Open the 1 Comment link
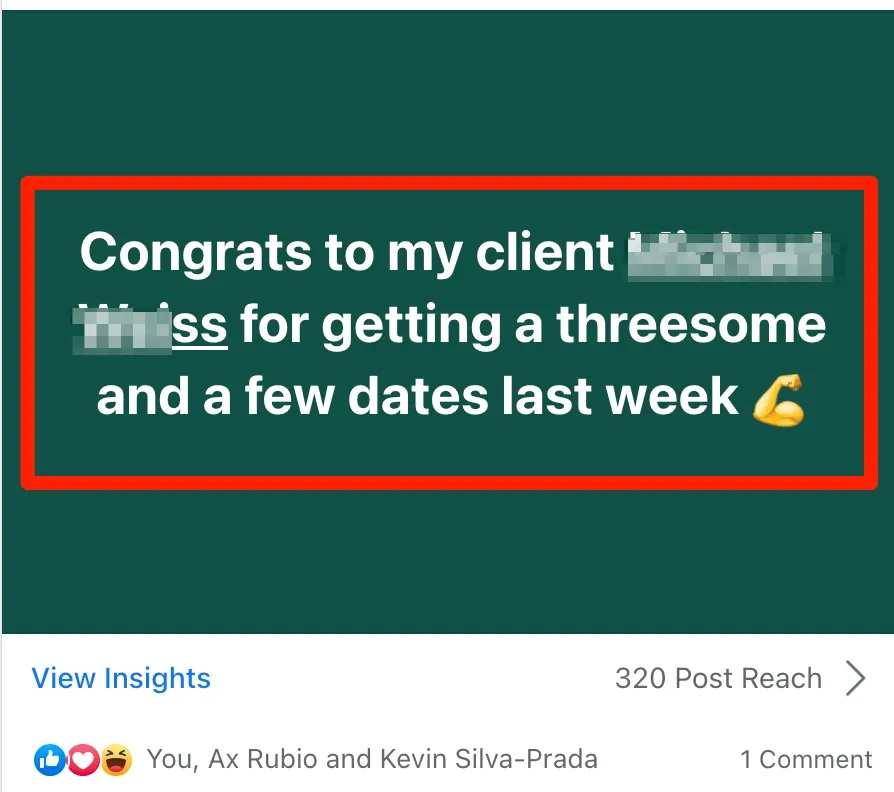The height and width of the screenshot is (792, 894). (x=805, y=760)
